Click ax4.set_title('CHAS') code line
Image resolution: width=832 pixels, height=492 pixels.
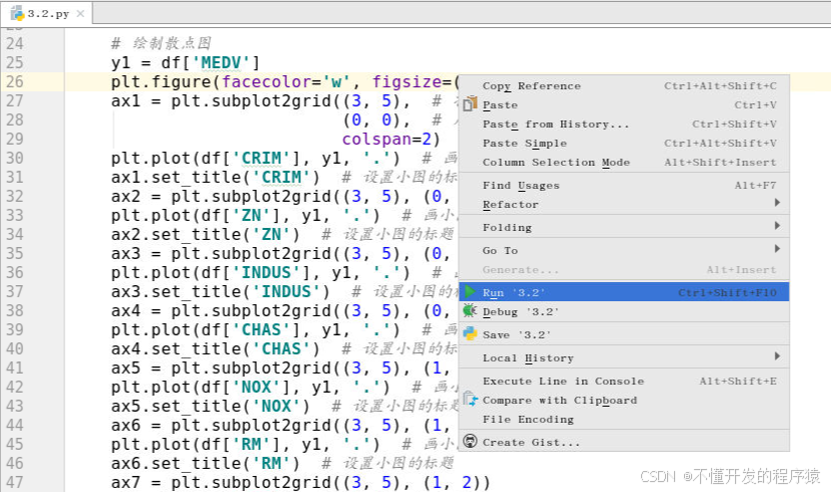[215, 350]
